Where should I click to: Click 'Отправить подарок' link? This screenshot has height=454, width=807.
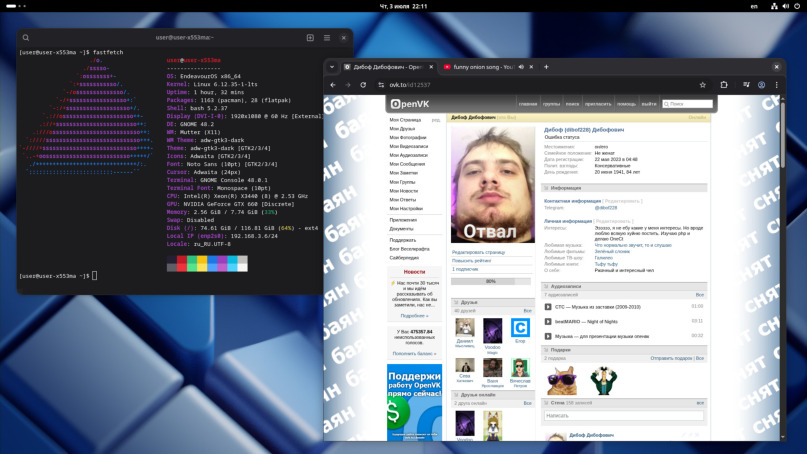point(671,358)
